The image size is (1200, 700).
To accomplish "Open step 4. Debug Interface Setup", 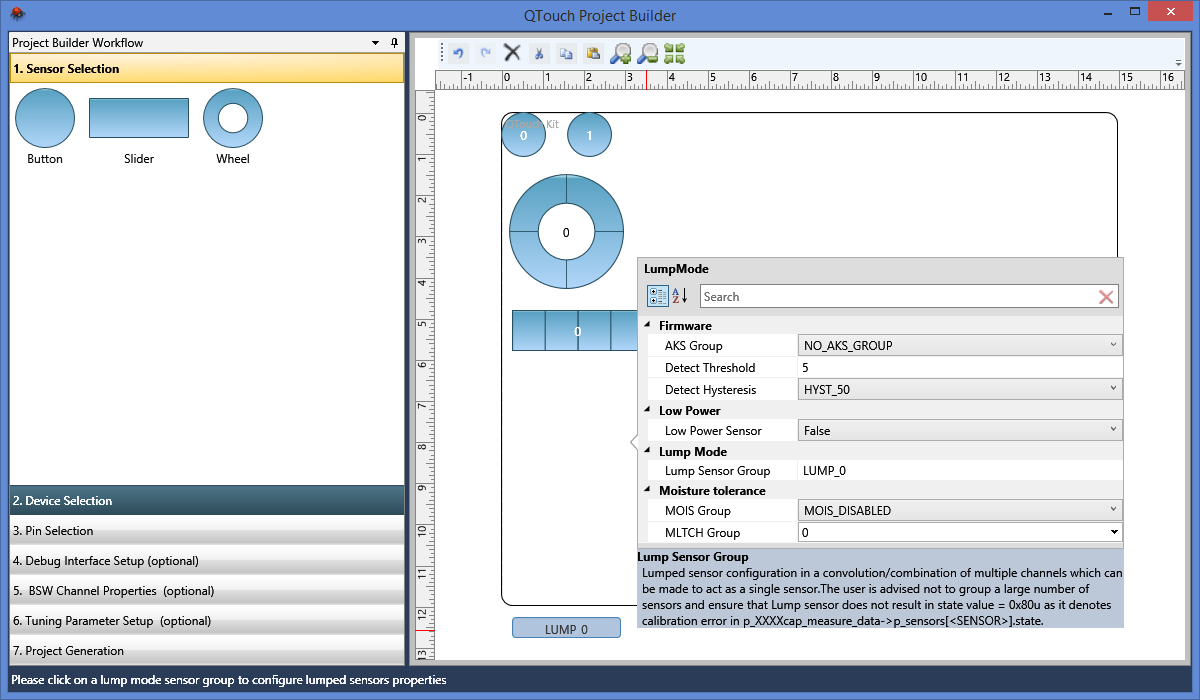I will click(x=207, y=561).
